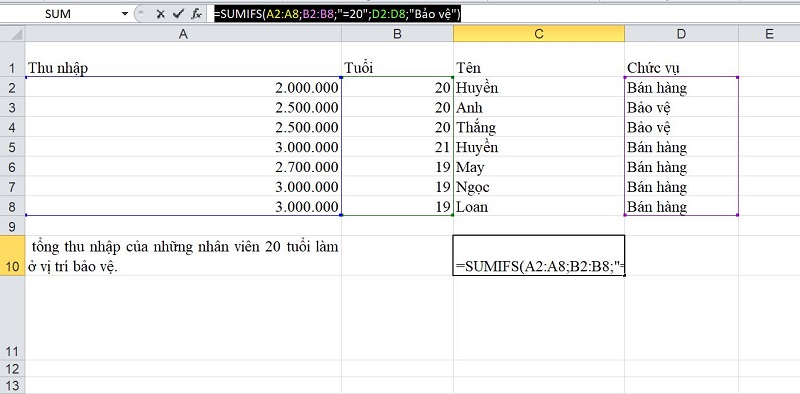800x394 pixels.
Task: Select row 11 header
Action: coord(12,318)
